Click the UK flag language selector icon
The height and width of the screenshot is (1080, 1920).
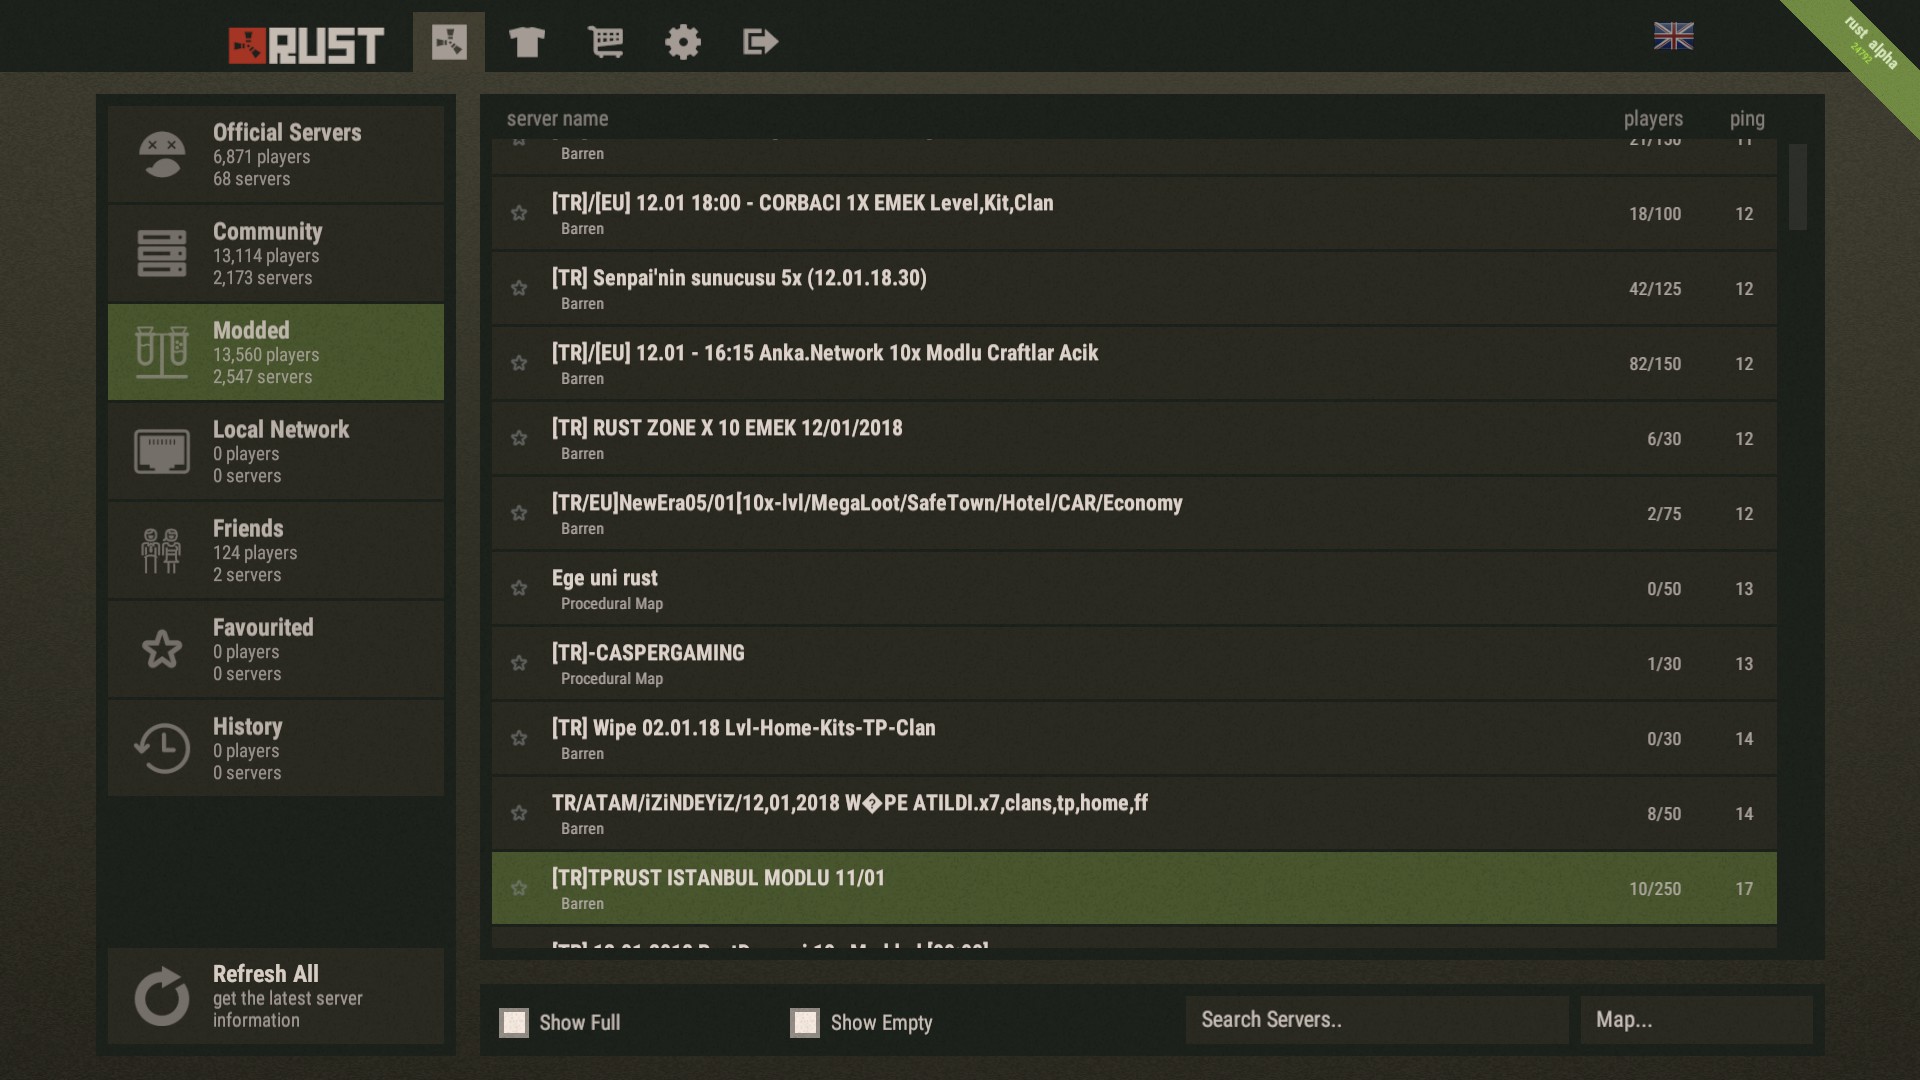(1676, 34)
